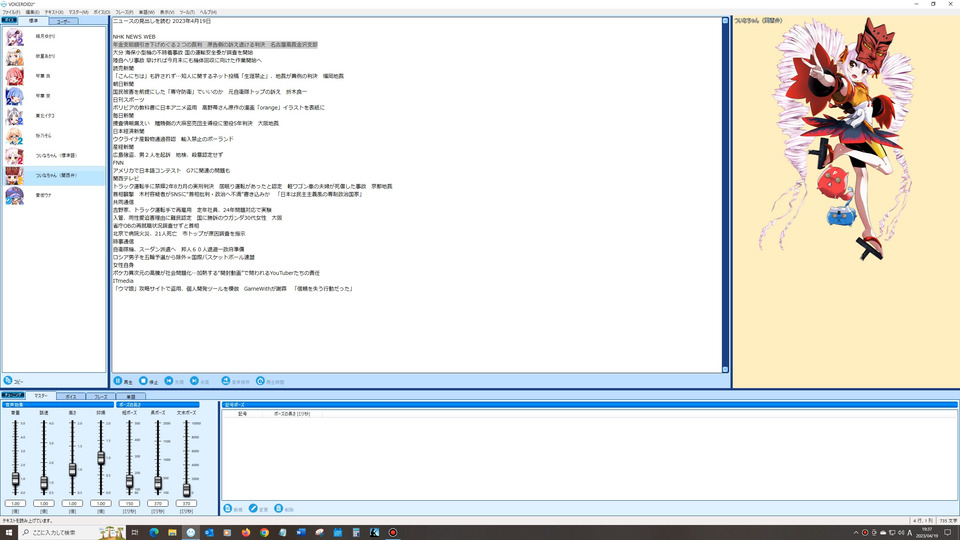Choose the 琴葉 葵 voice avatar
Viewport: 960px width, 540px height.
(x=15, y=96)
